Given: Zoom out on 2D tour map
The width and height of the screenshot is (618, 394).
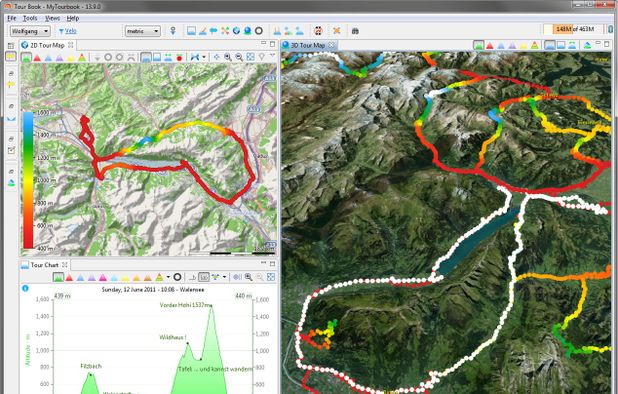Looking at the screenshot, I should click(x=239, y=58).
